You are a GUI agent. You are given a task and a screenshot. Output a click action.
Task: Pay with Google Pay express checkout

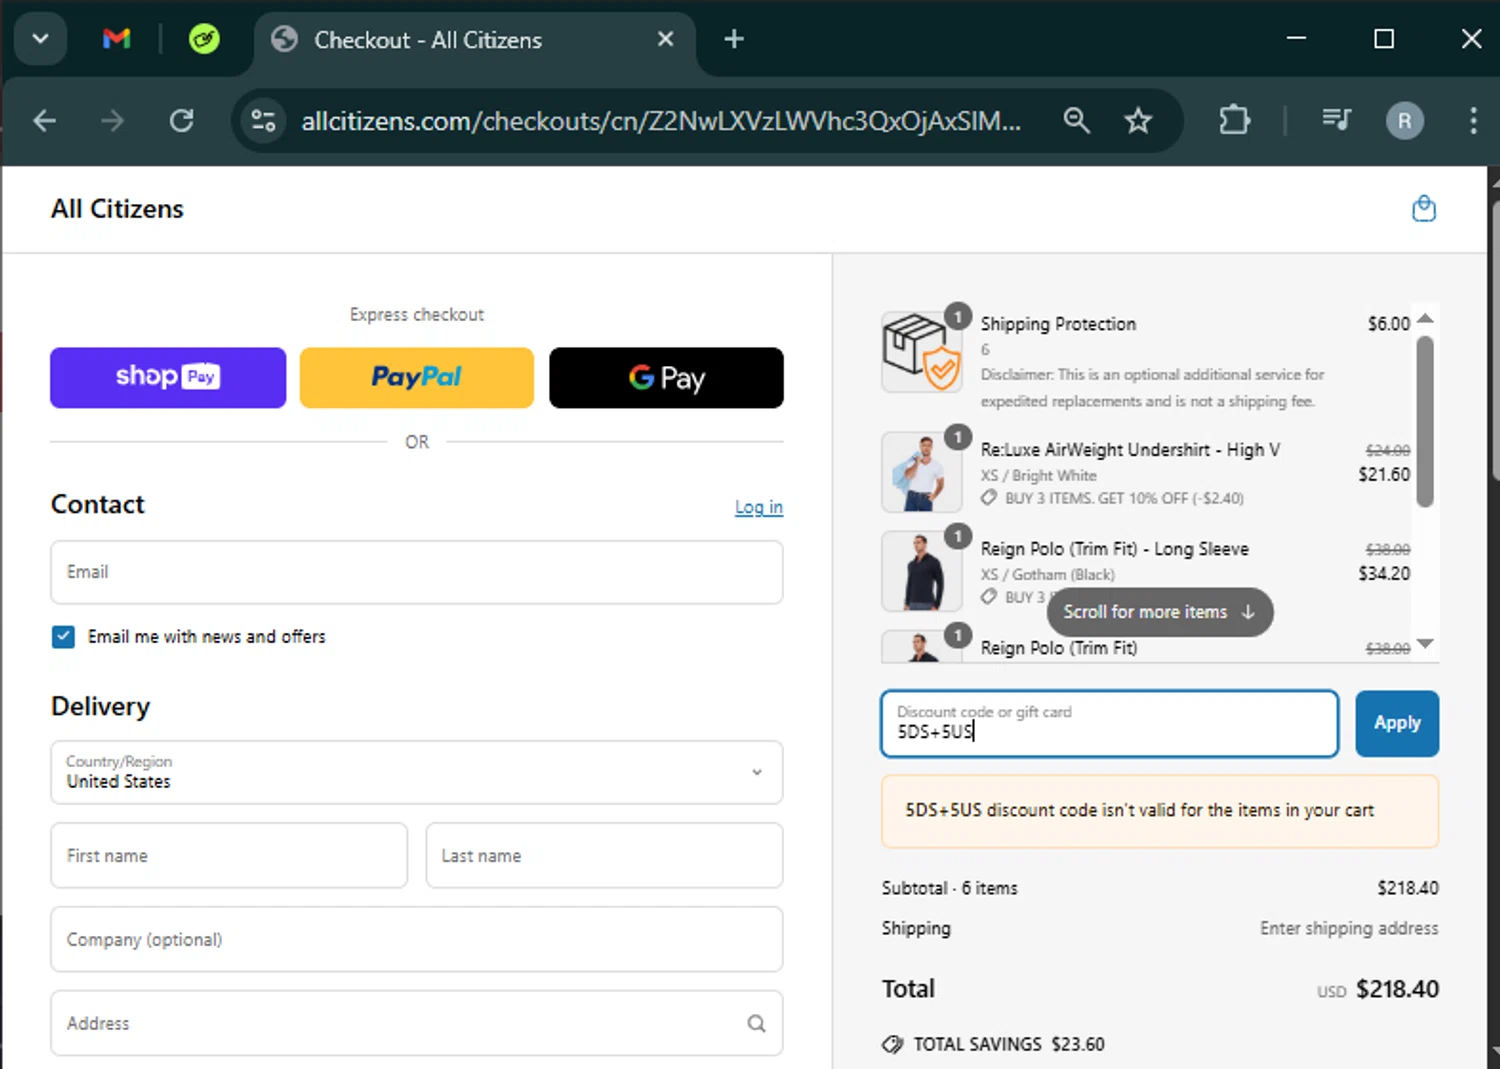click(666, 378)
